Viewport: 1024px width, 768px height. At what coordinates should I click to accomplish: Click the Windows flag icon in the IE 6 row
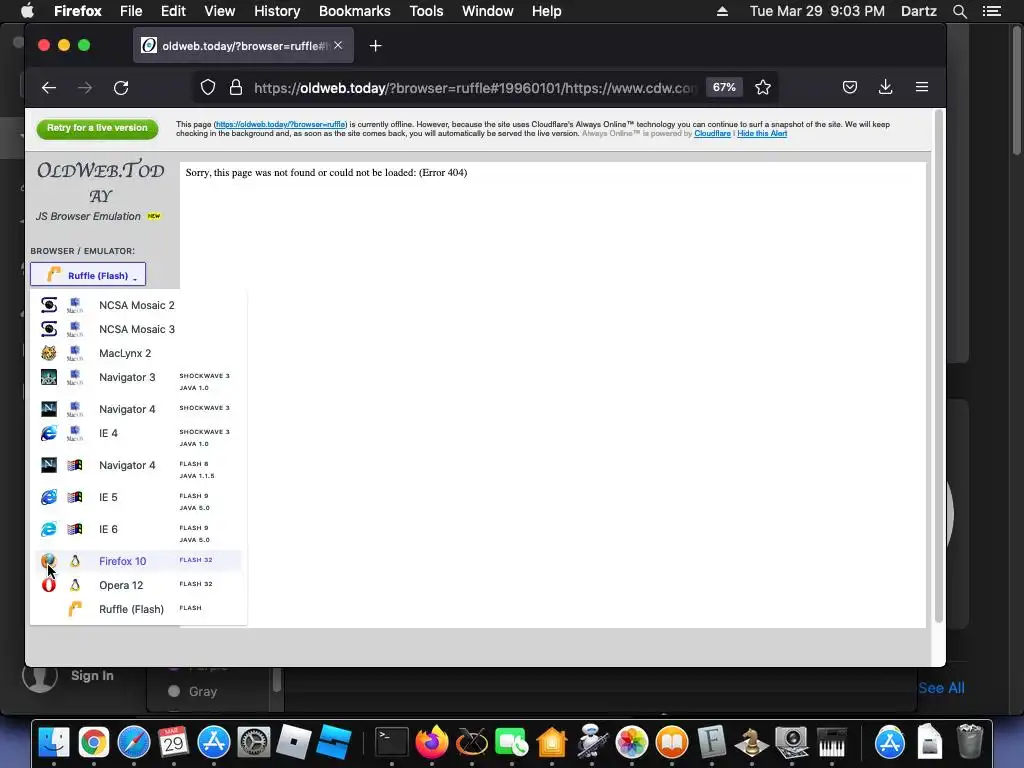click(75, 529)
